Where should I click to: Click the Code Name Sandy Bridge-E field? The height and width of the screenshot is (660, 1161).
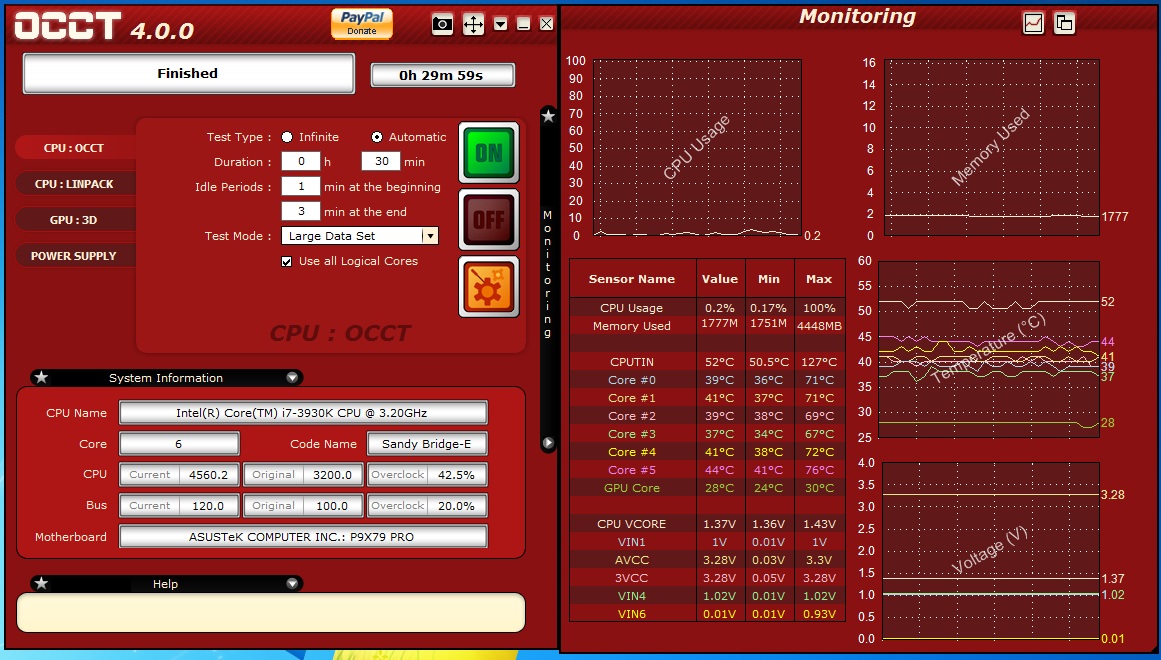click(x=427, y=444)
